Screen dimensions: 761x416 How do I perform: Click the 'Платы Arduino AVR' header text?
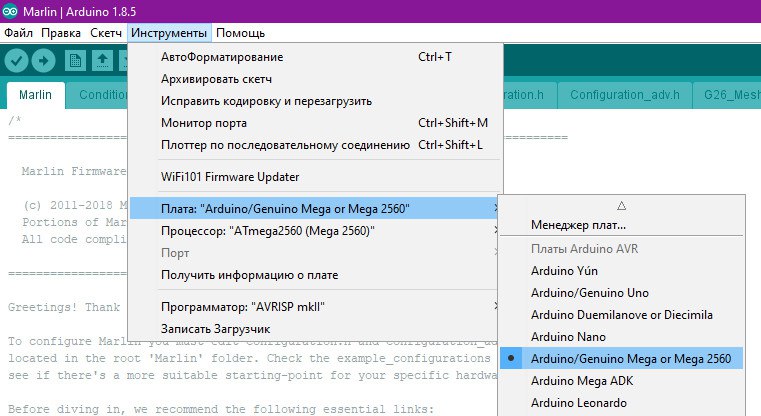coord(584,249)
